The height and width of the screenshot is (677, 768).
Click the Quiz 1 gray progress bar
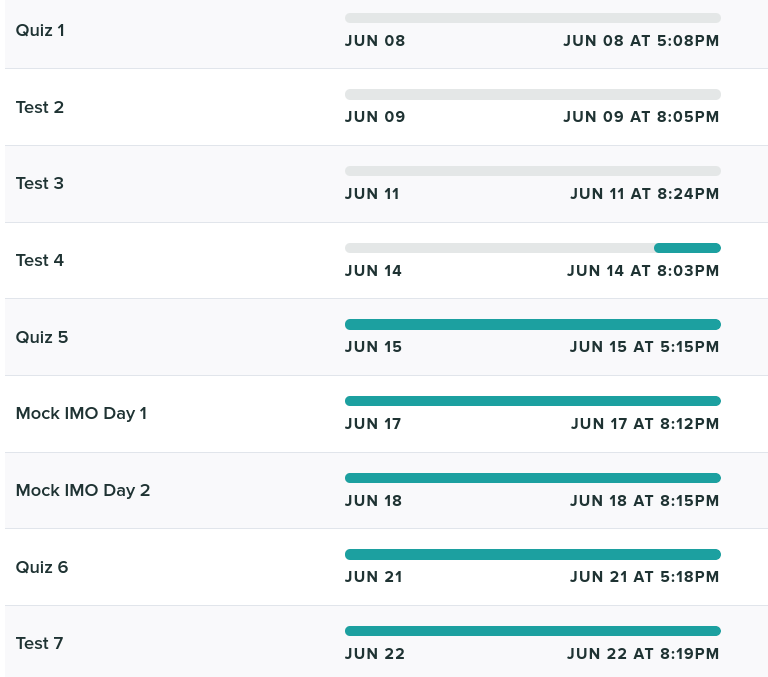(x=532, y=18)
